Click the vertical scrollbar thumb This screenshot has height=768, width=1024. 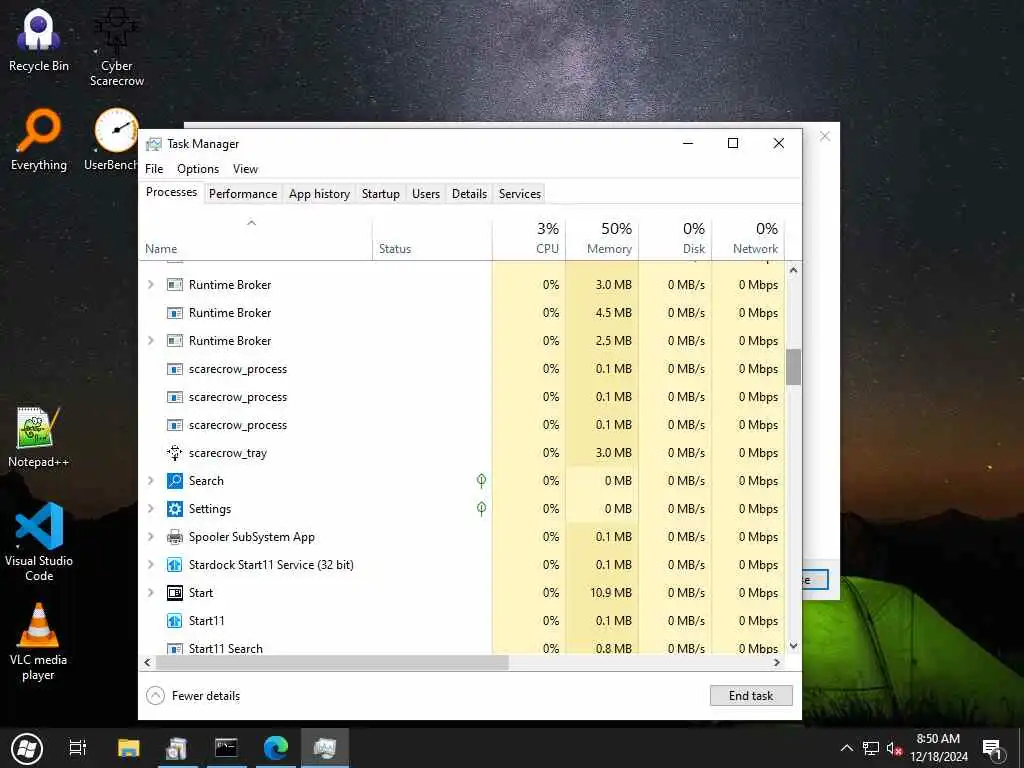point(793,367)
